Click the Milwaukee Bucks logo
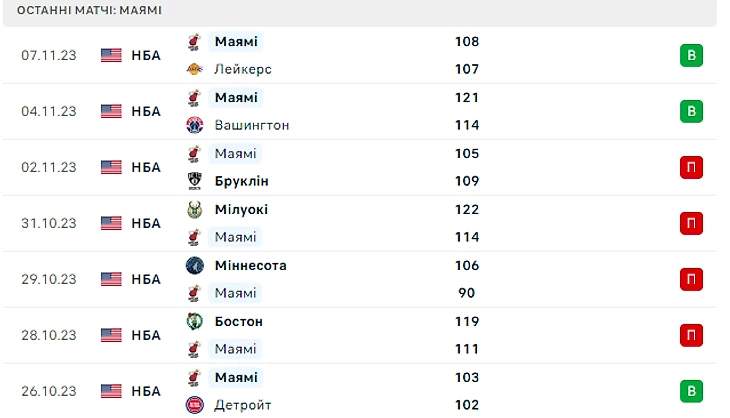The image size is (730, 418). click(194, 210)
